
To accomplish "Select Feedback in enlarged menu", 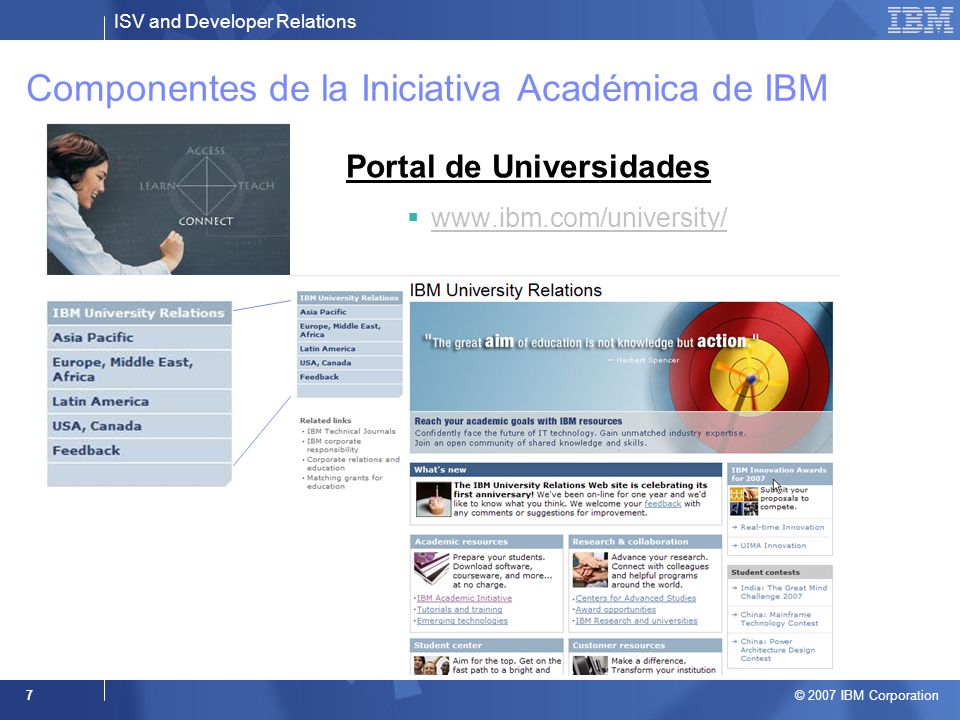I will pos(140,451).
